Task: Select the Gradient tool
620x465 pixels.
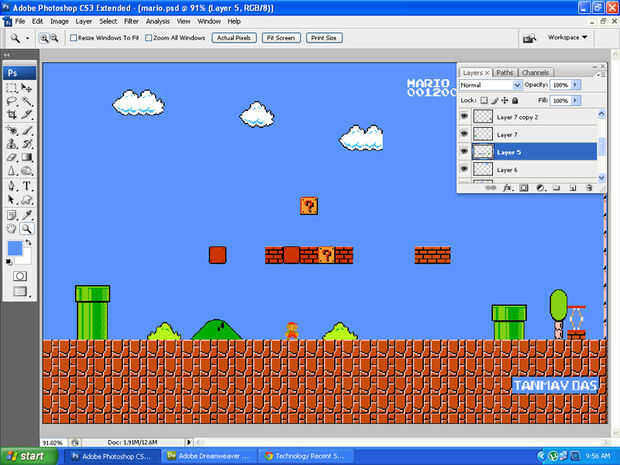Action: coord(27,157)
